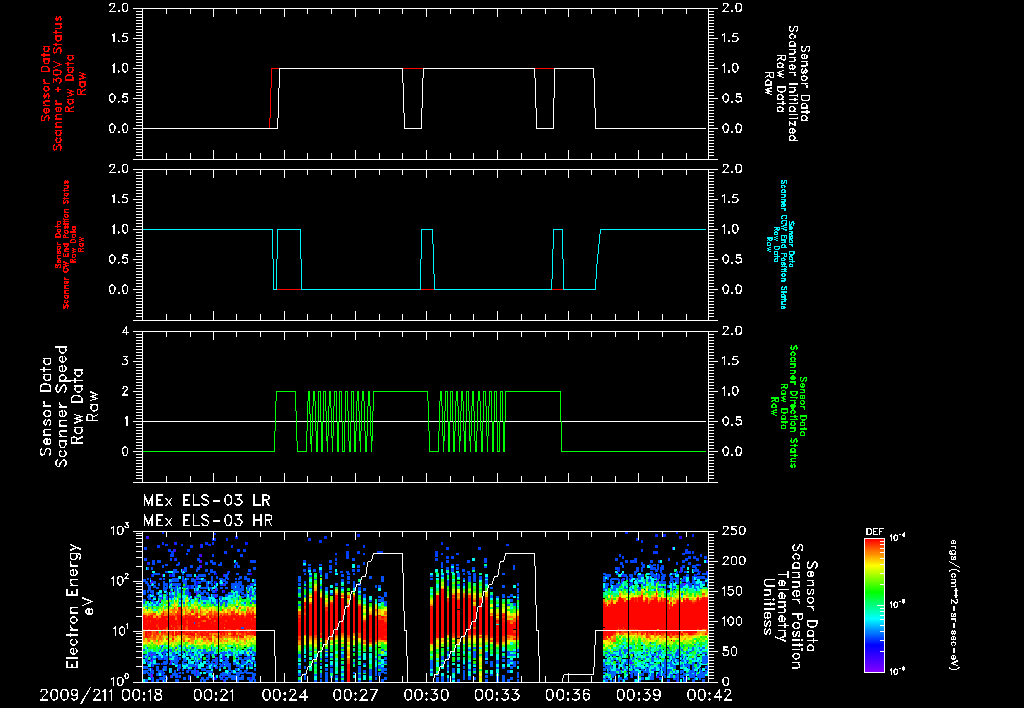Screen dimensions: 1024x708
Task: Select the cyan Scanner CCW End Position title
Action: pyautogui.click(x=780, y=244)
